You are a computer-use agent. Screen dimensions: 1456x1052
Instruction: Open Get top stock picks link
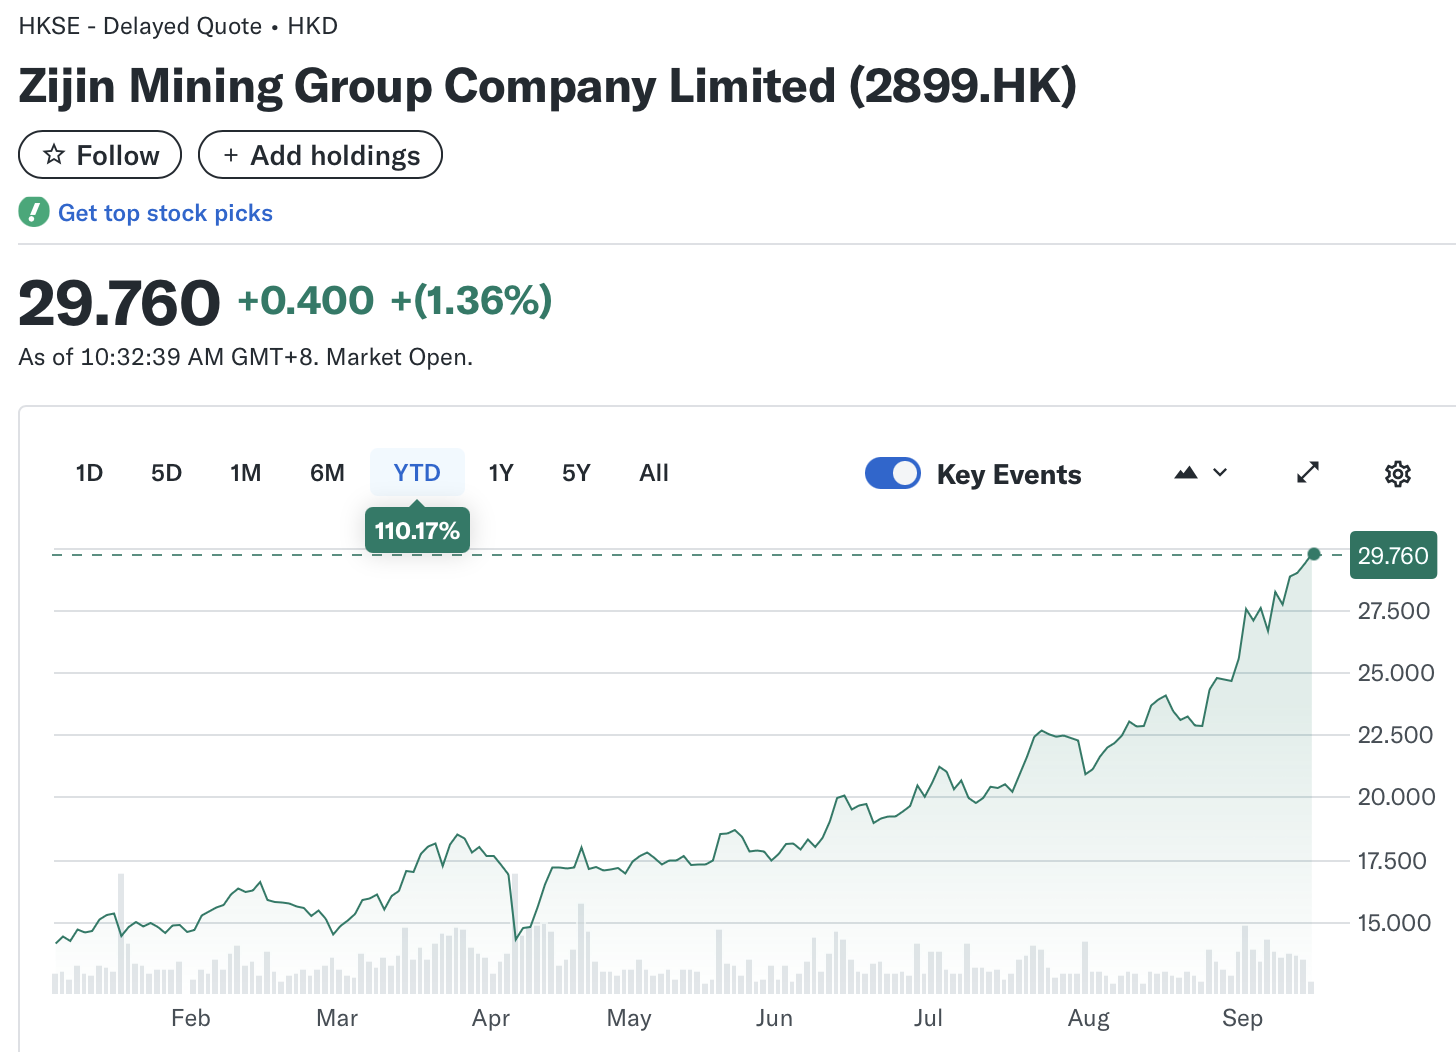tap(165, 213)
